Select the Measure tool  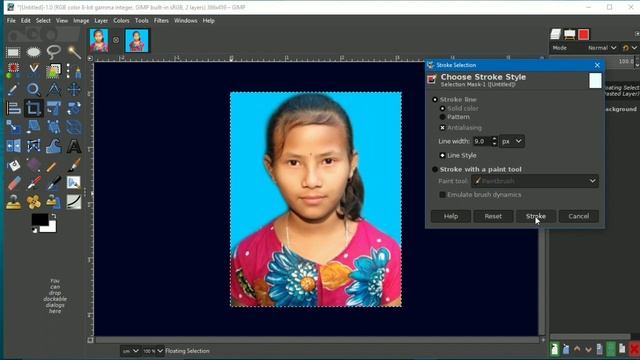click(53, 89)
